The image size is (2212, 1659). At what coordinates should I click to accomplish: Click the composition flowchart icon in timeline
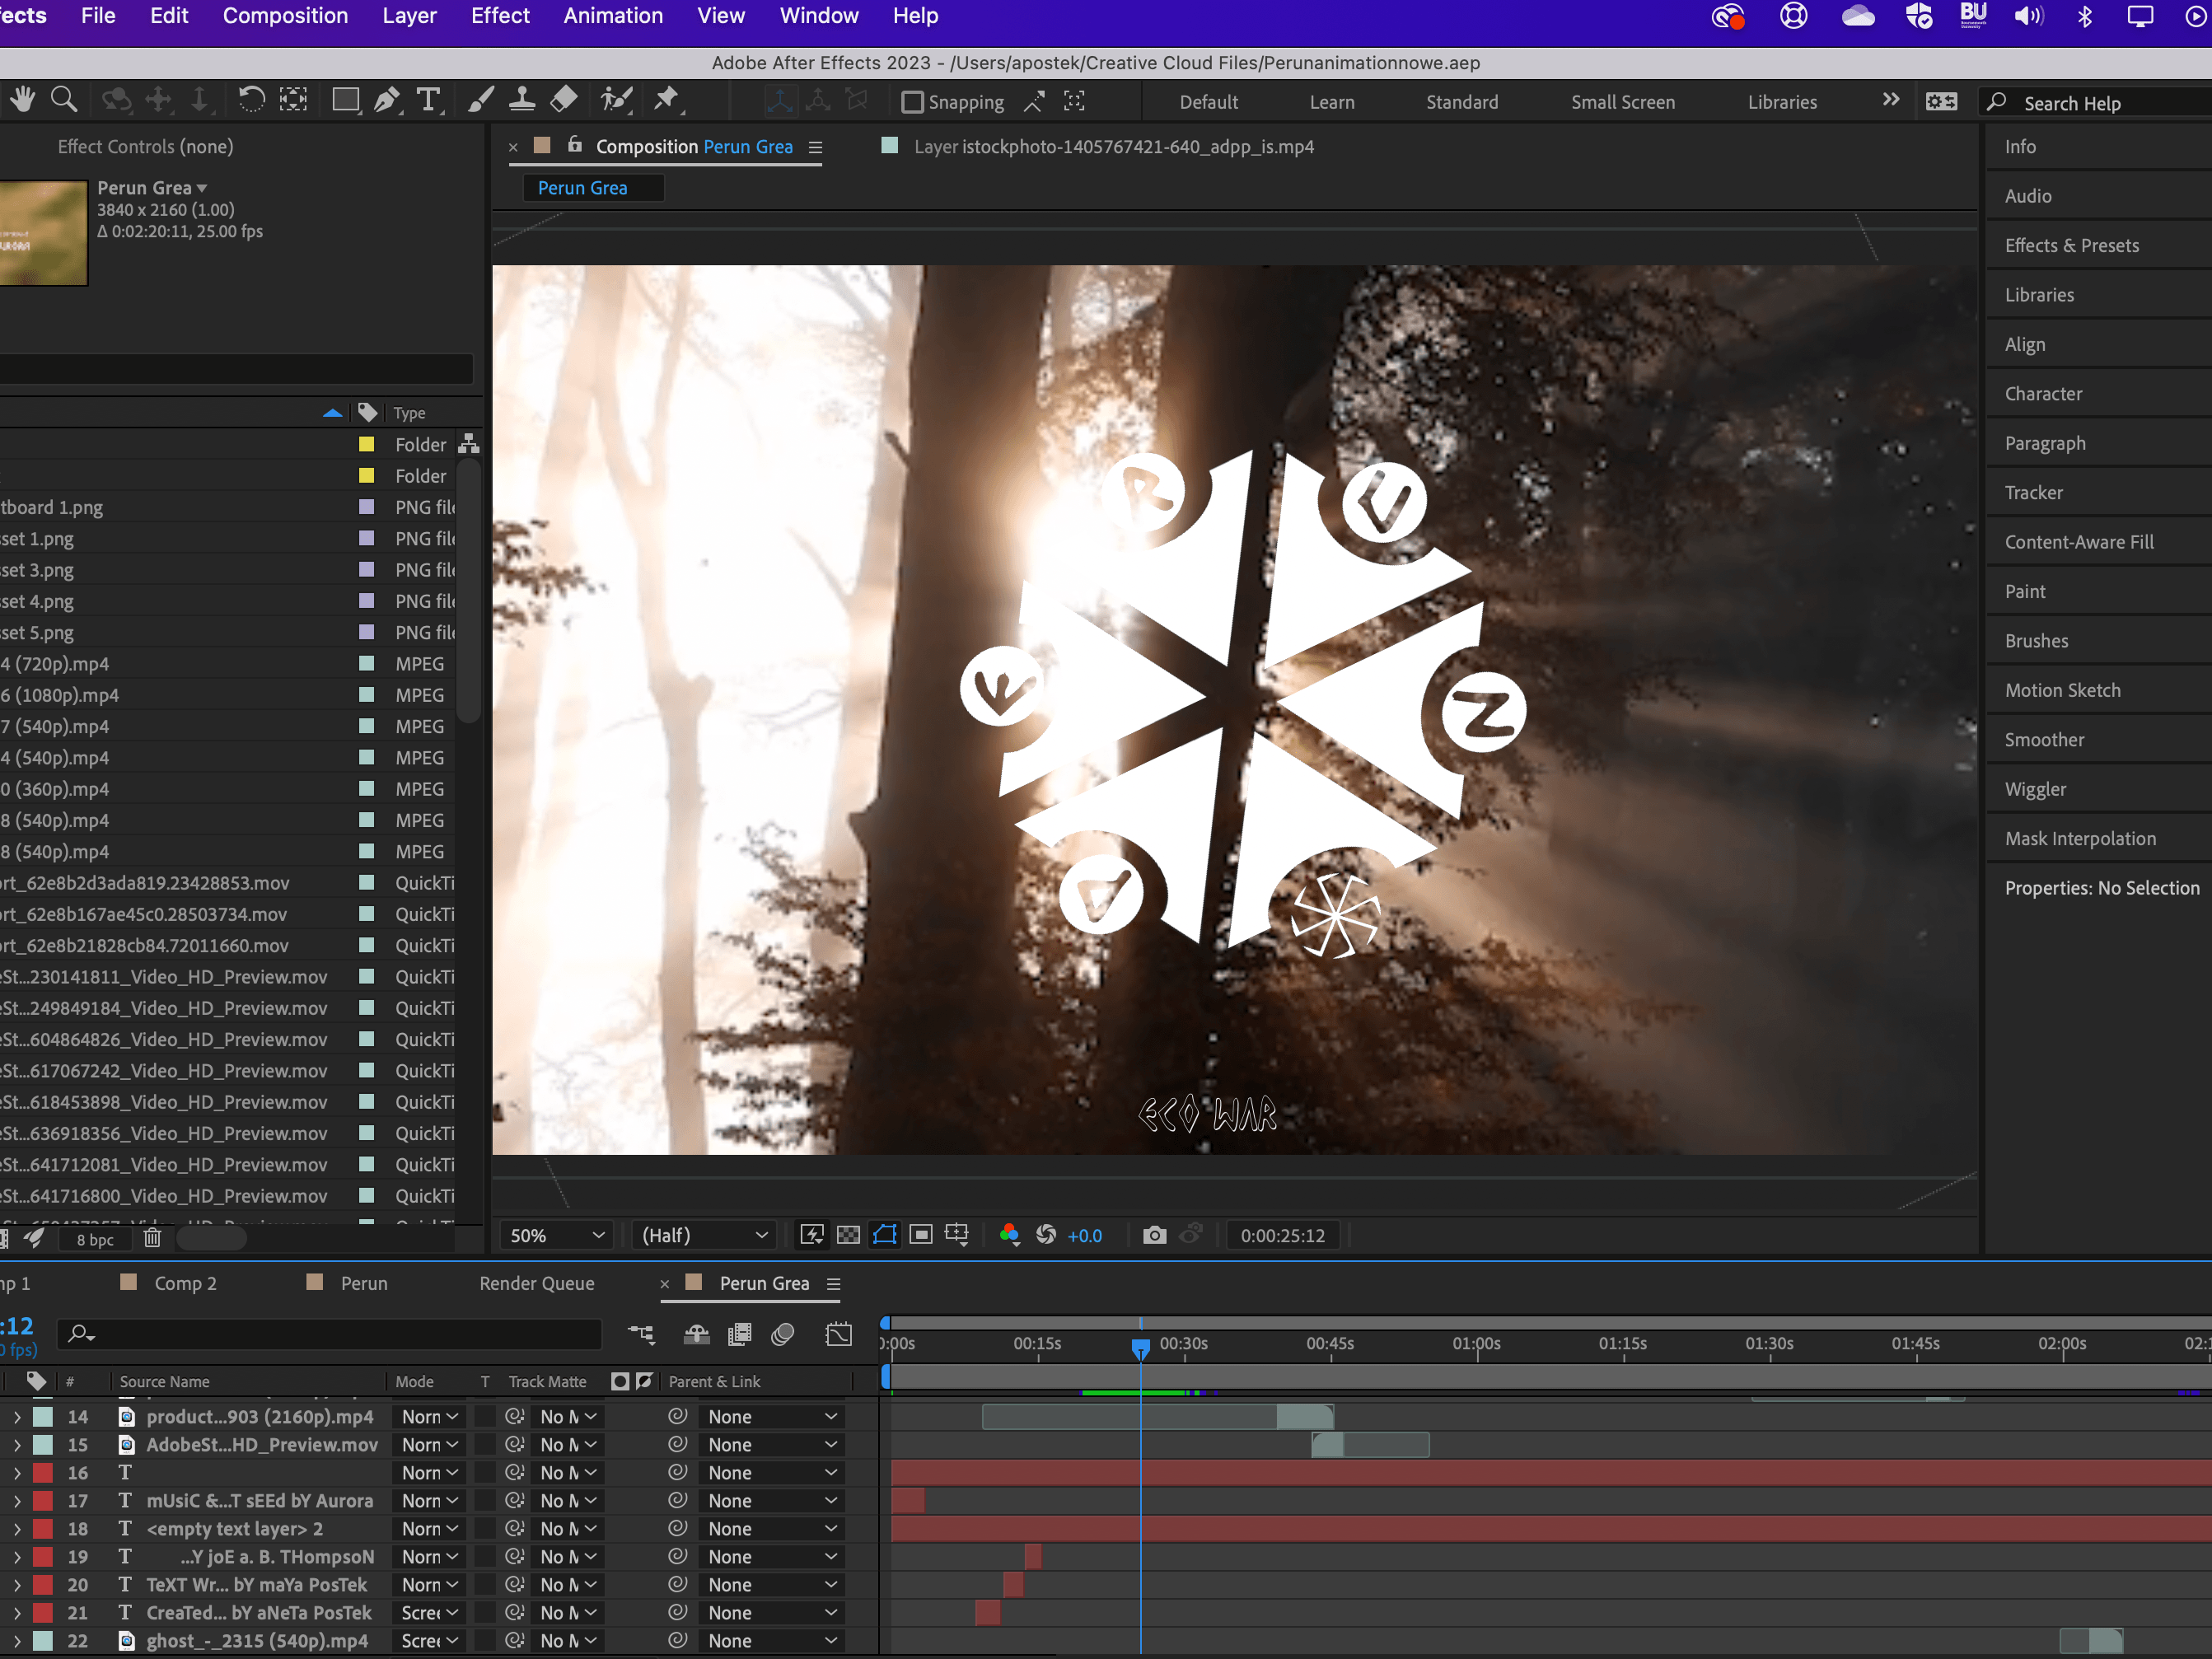tap(641, 1334)
